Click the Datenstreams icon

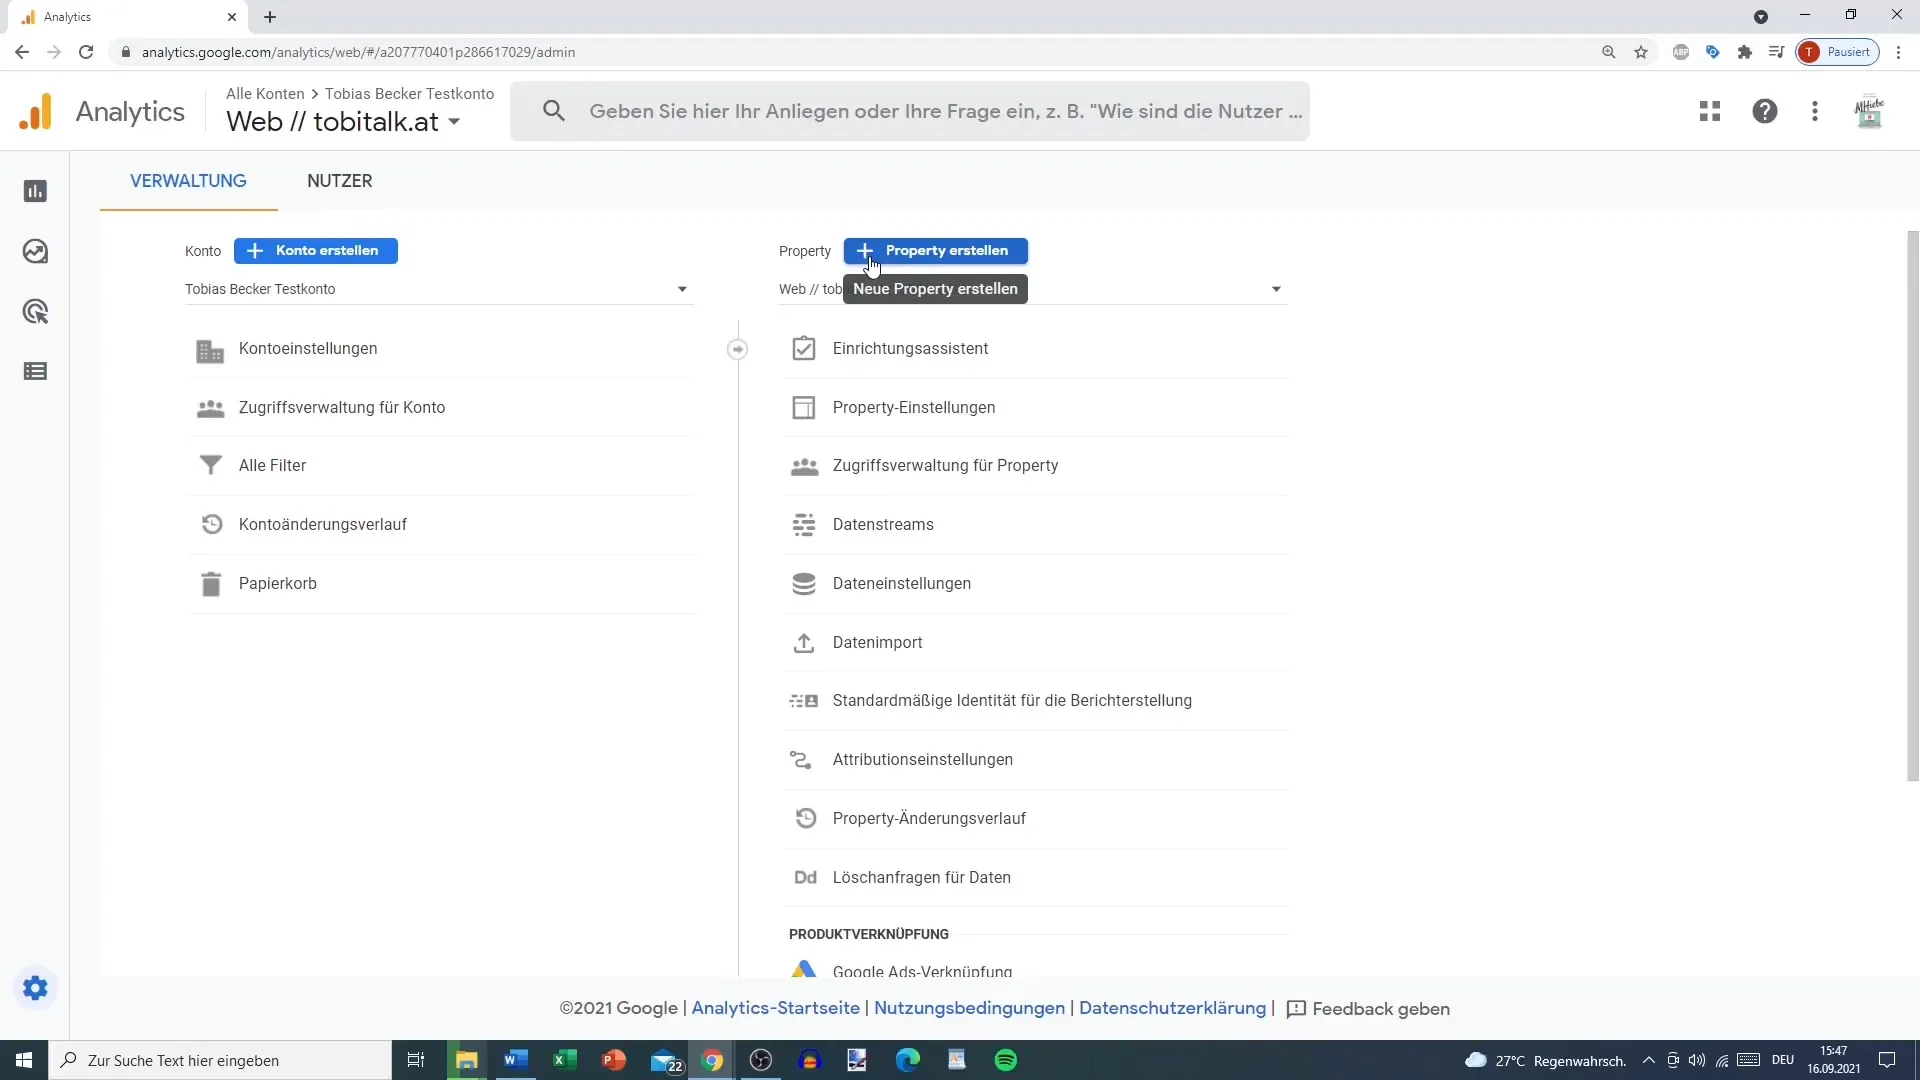[x=804, y=524]
